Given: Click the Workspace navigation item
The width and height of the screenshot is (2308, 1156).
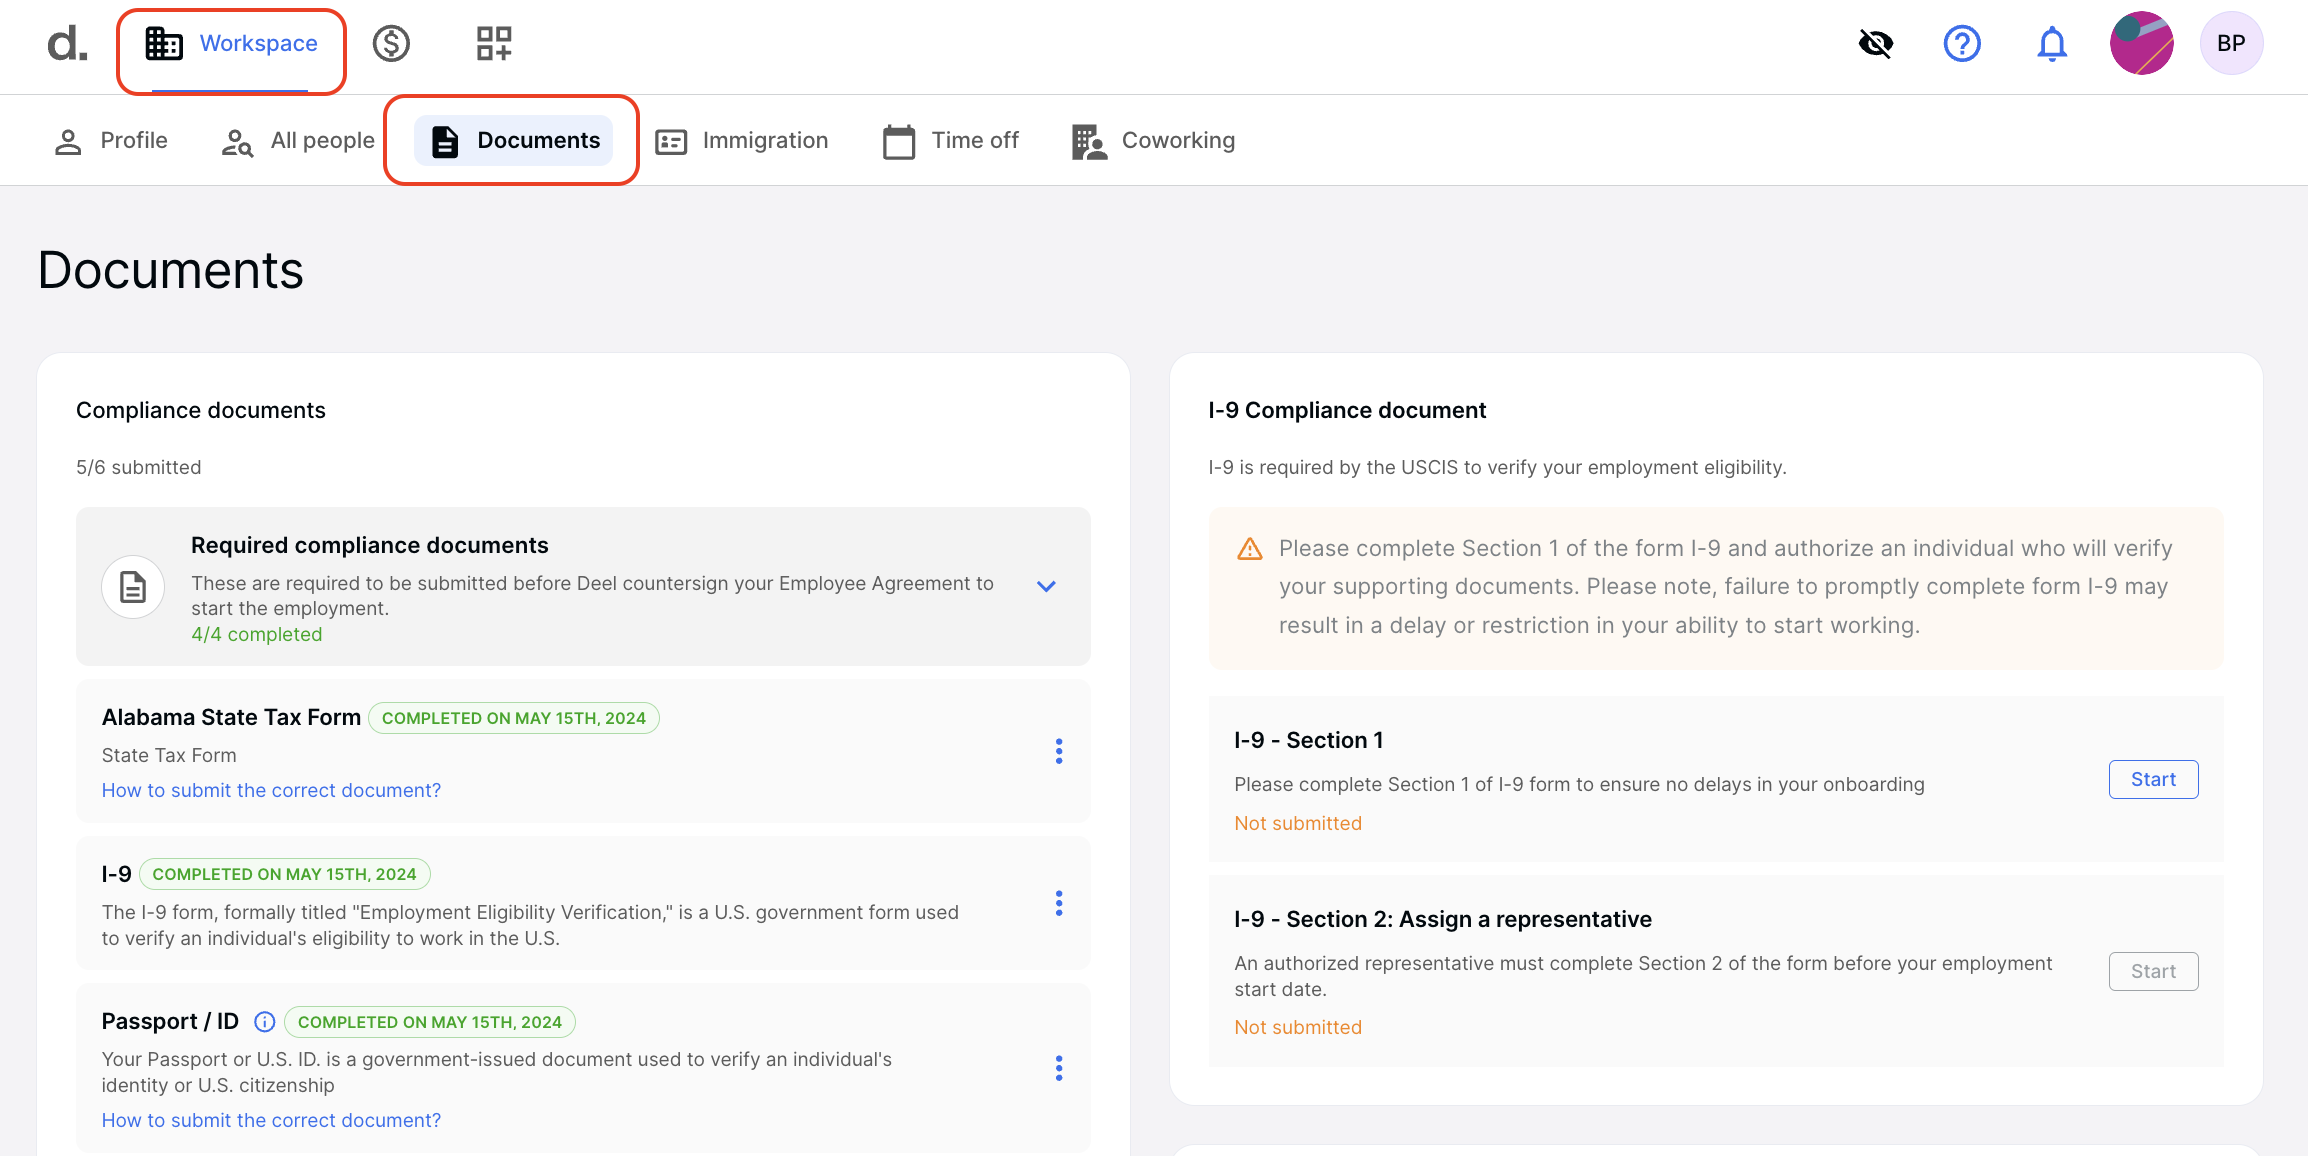Looking at the screenshot, I should click(x=232, y=44).
